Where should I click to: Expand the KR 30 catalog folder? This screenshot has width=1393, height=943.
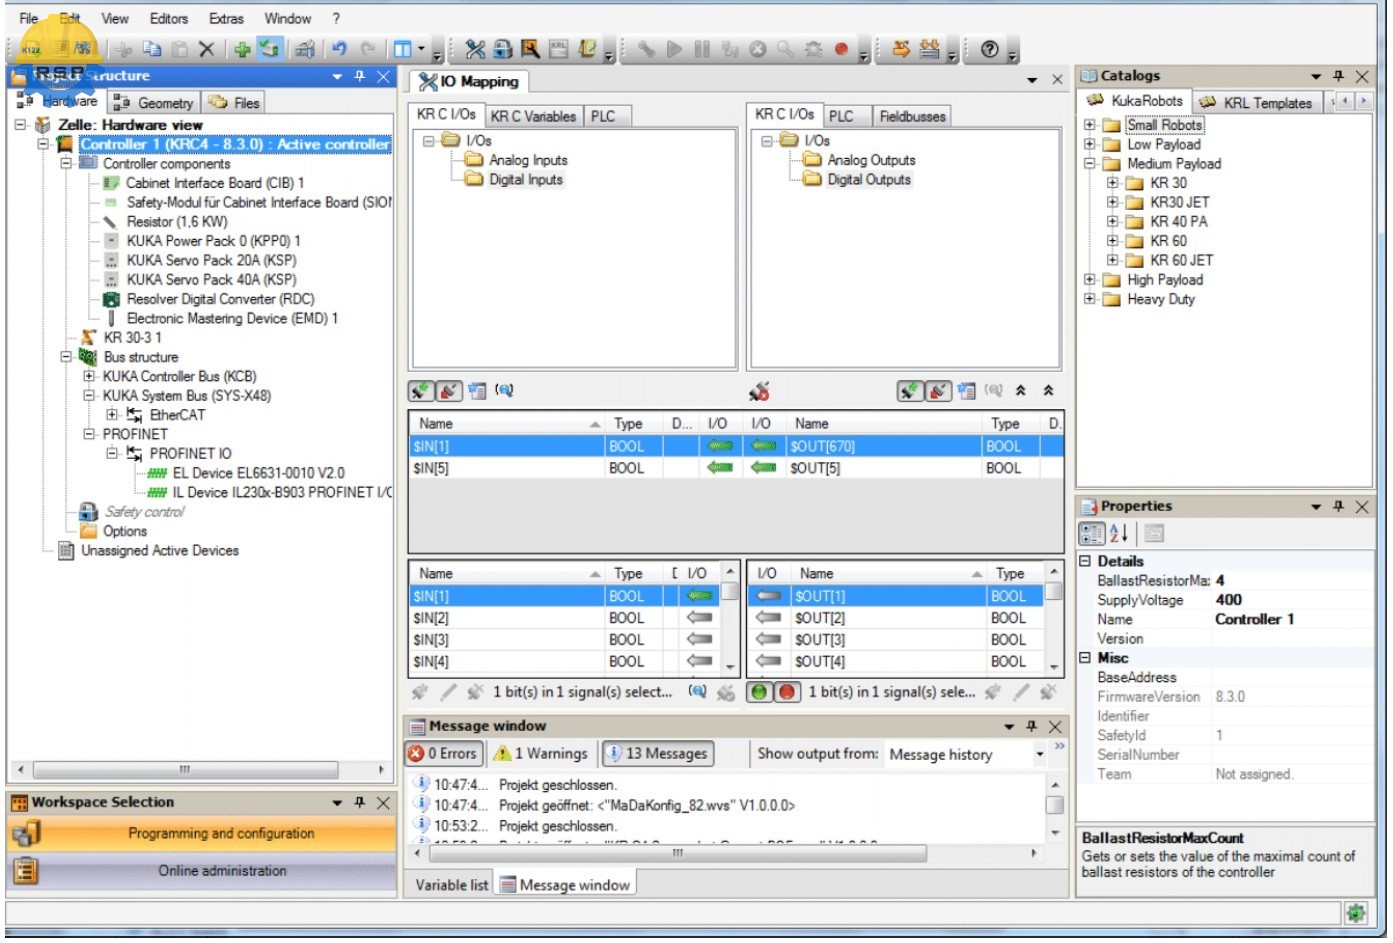(x=1112, y=183)
